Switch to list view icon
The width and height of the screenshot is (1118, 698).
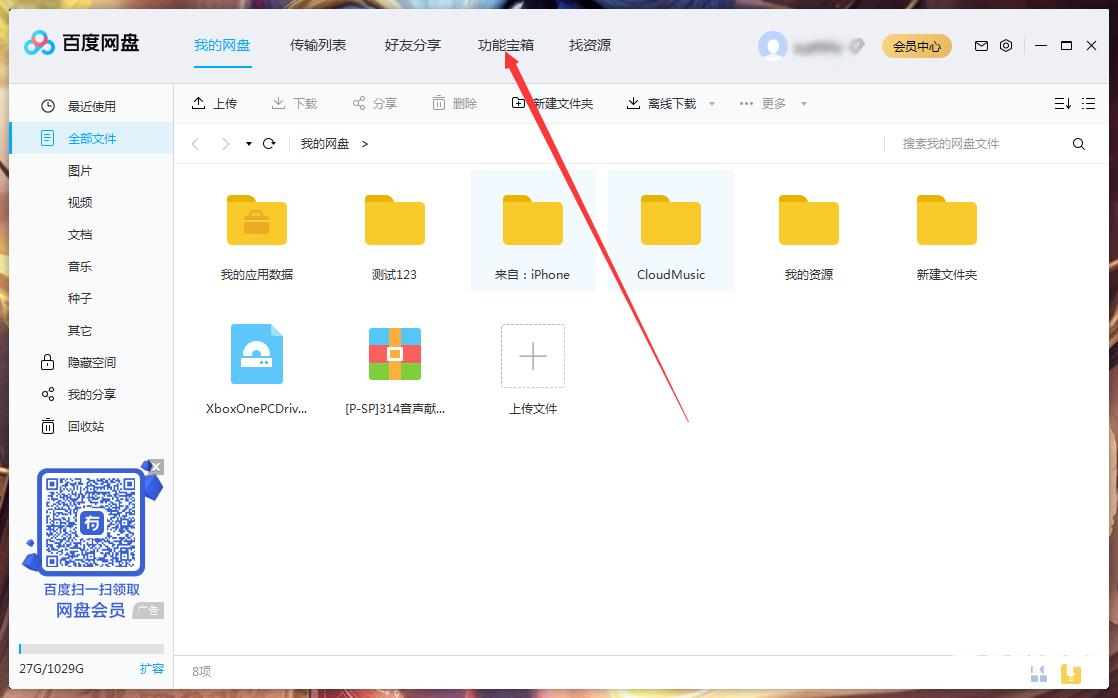1088,104
